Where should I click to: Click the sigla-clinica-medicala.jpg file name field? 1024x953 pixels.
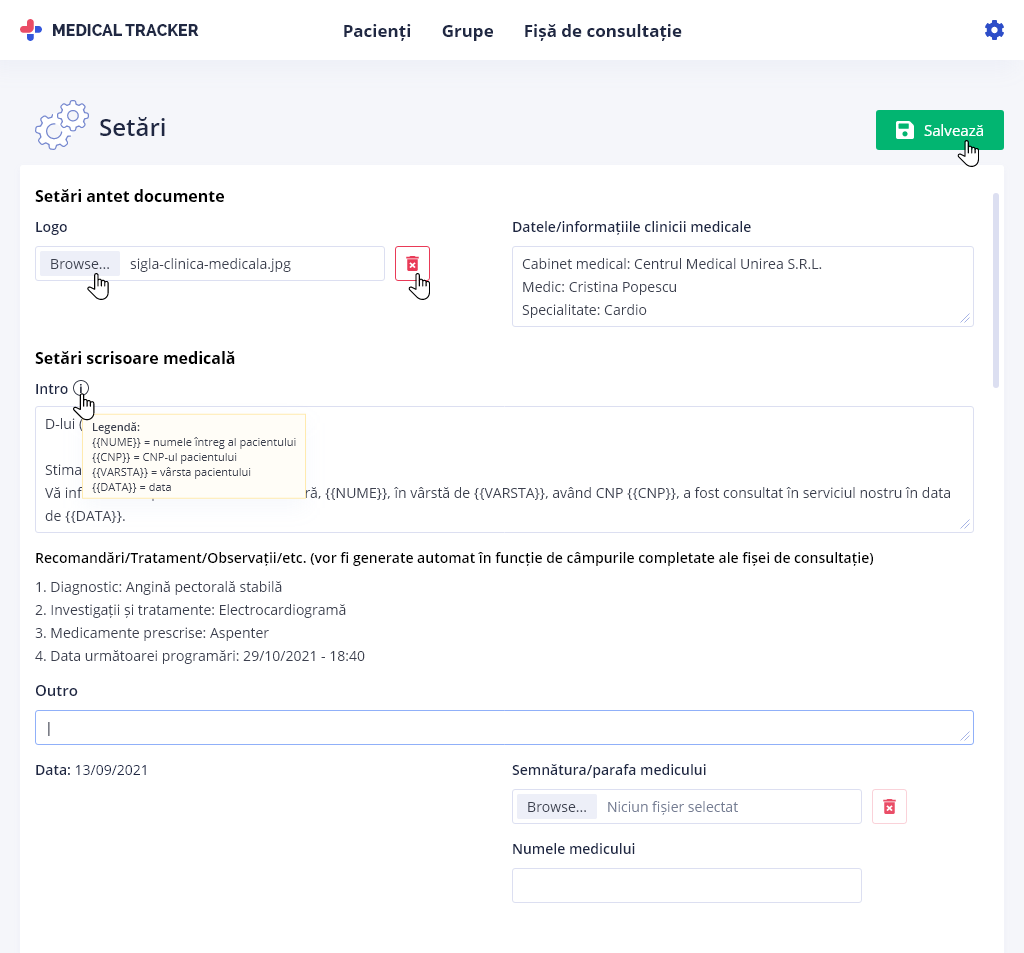tap(252, 264)
